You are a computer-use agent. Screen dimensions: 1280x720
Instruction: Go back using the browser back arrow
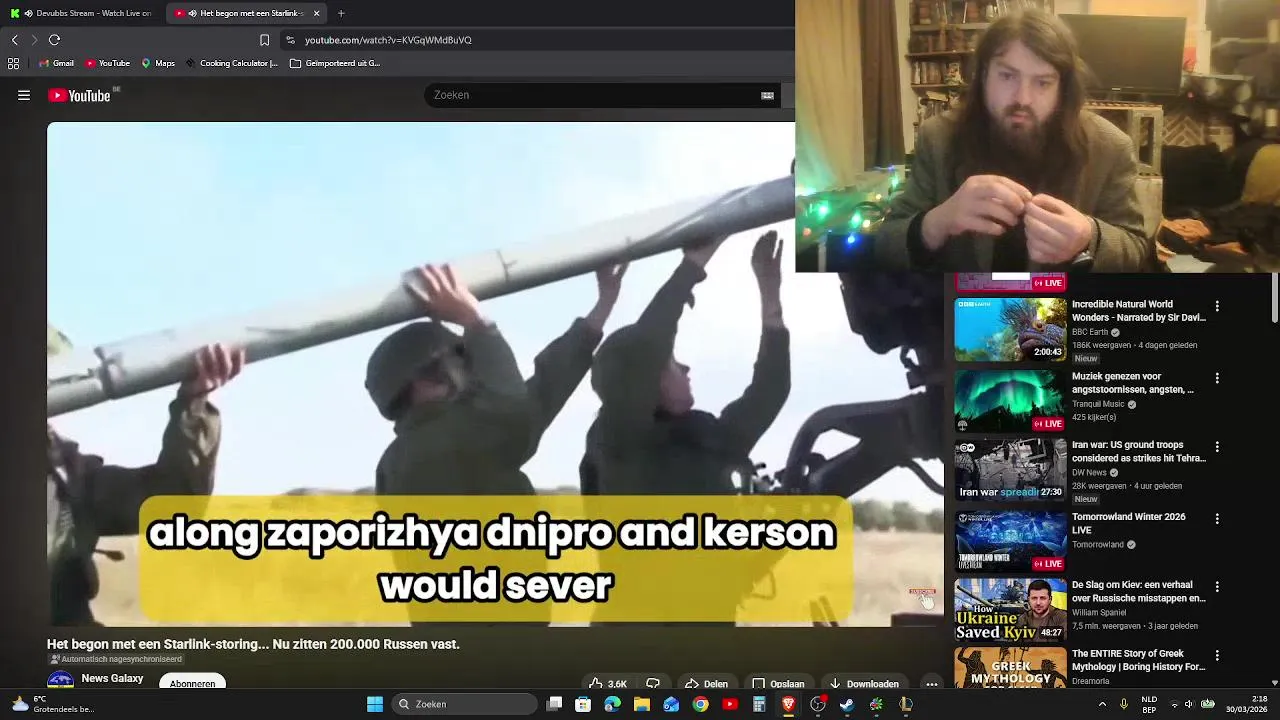(14, 40)
